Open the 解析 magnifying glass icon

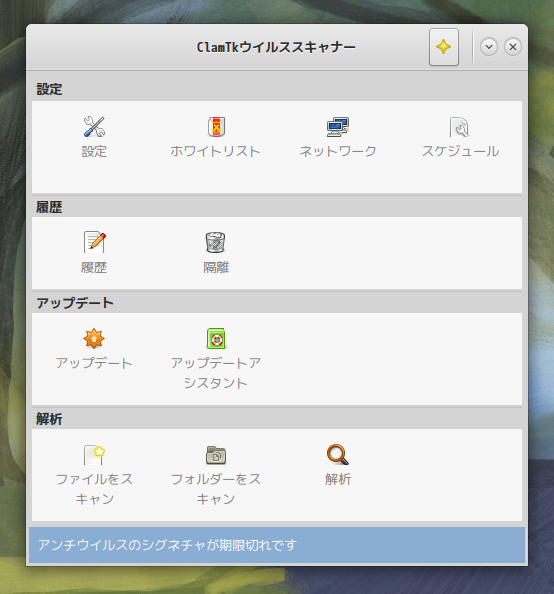[338, 455]
